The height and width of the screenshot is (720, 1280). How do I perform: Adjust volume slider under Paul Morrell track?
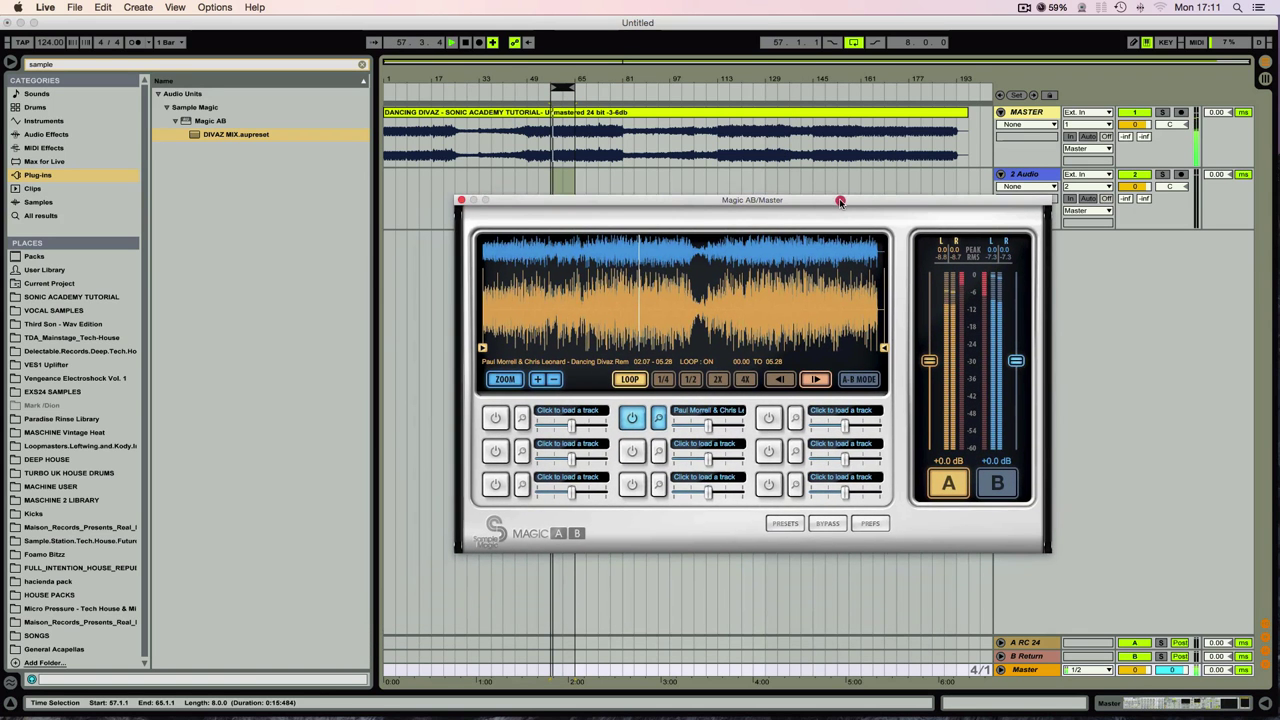pyautogui.click(x=708, y=426)
